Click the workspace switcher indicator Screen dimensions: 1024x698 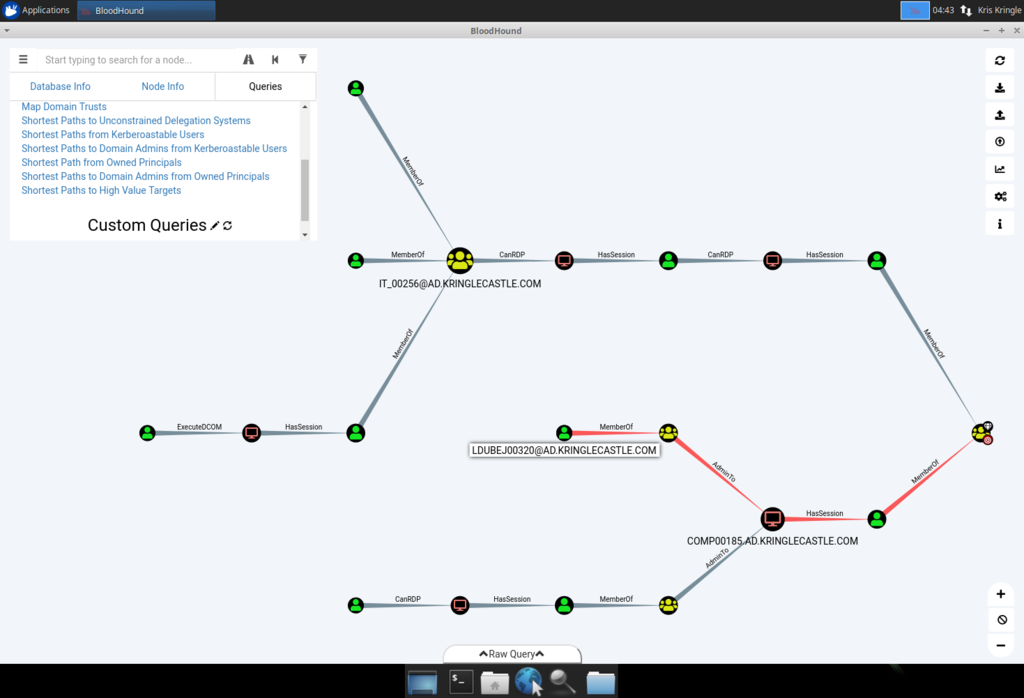[x=915, y=10]
